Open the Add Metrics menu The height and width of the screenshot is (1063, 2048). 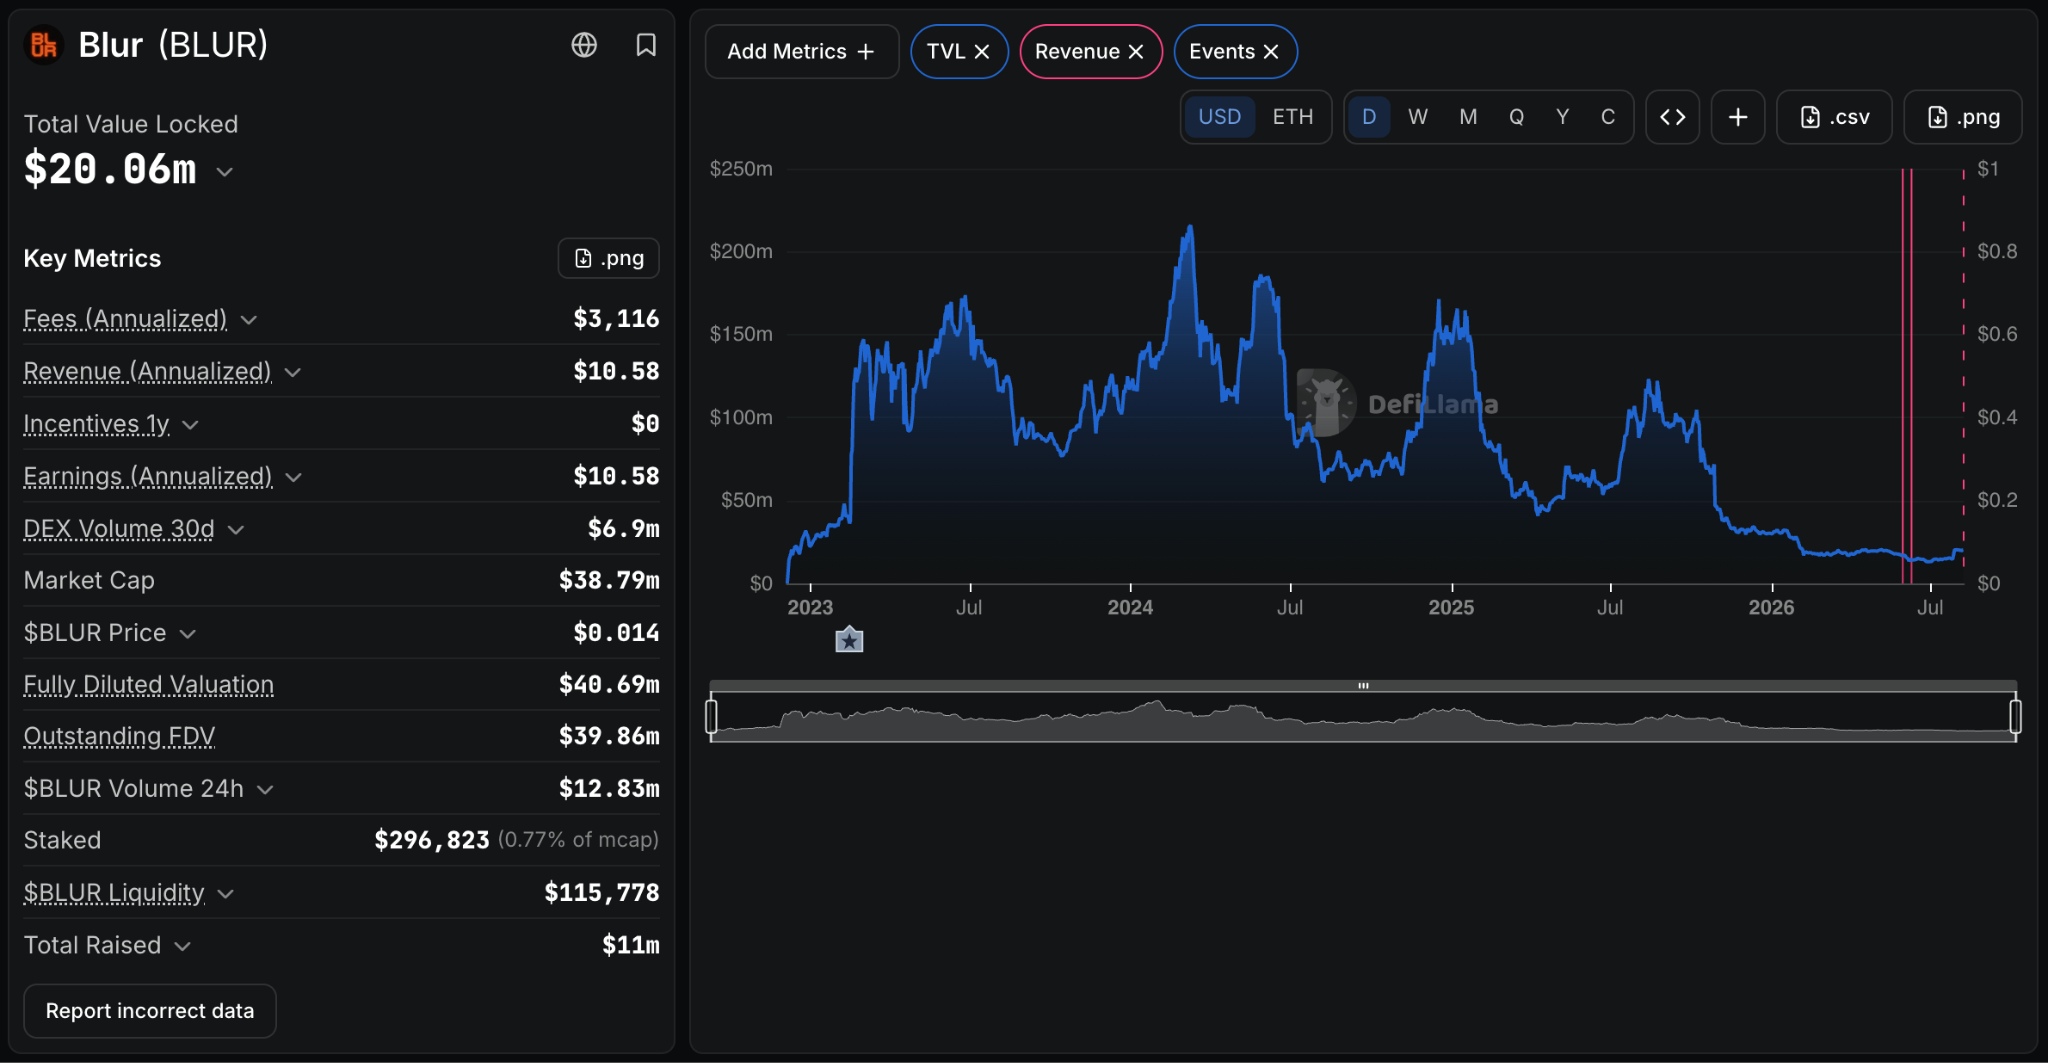pos(801,52)
